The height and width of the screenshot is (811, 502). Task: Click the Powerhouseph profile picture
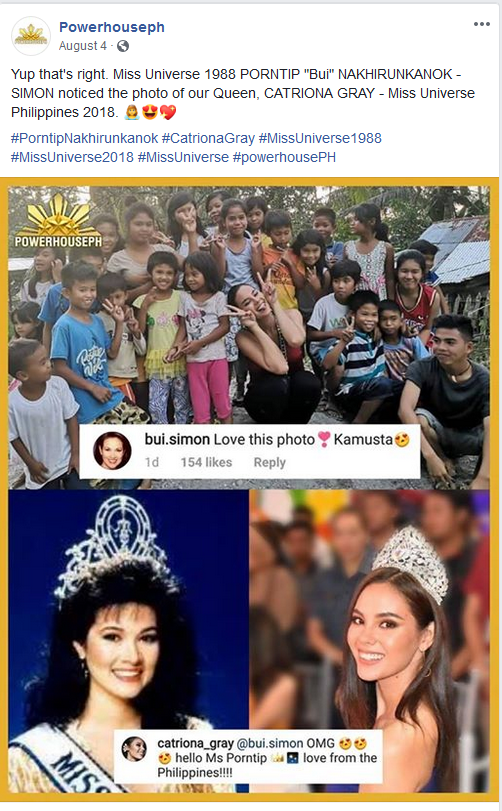pos(31,36)
